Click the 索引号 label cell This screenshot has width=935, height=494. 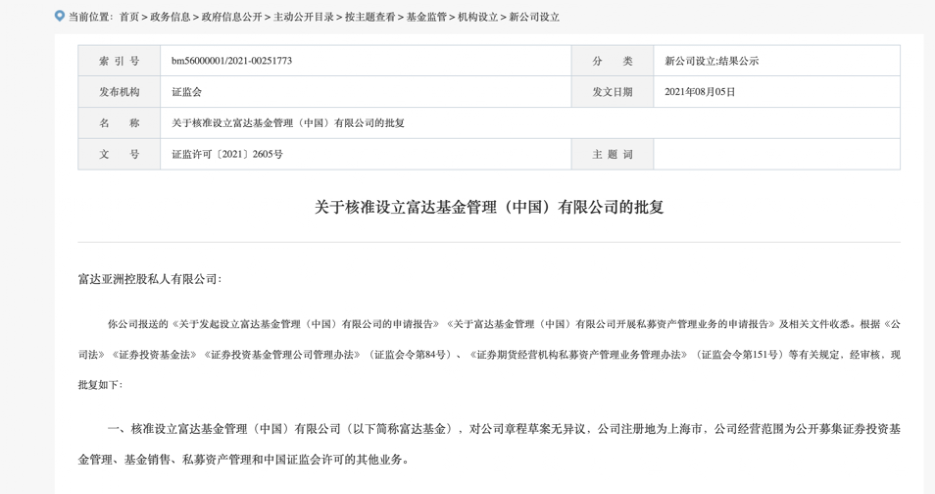click(119, 61)
